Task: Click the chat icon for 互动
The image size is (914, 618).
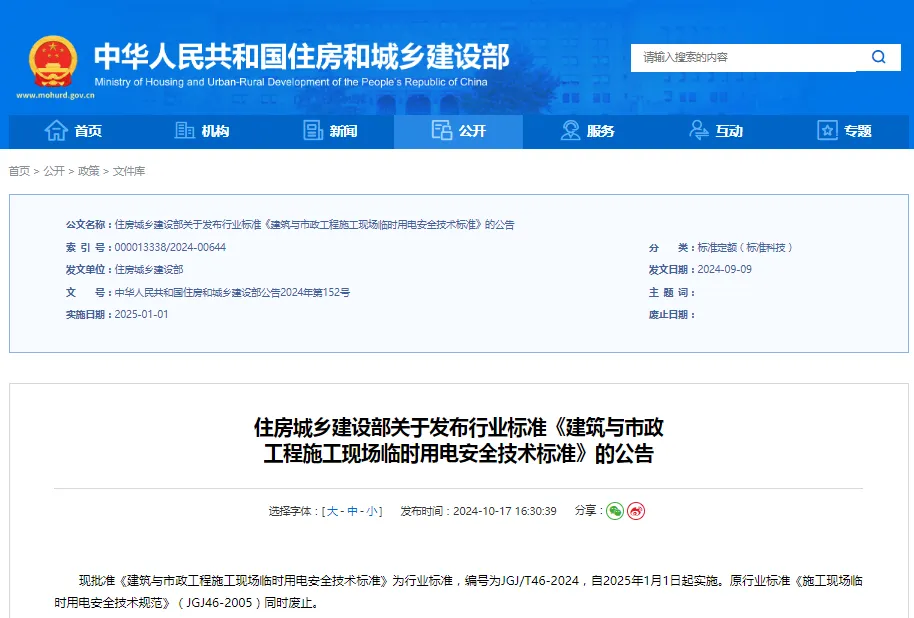Action: point(700,131)
